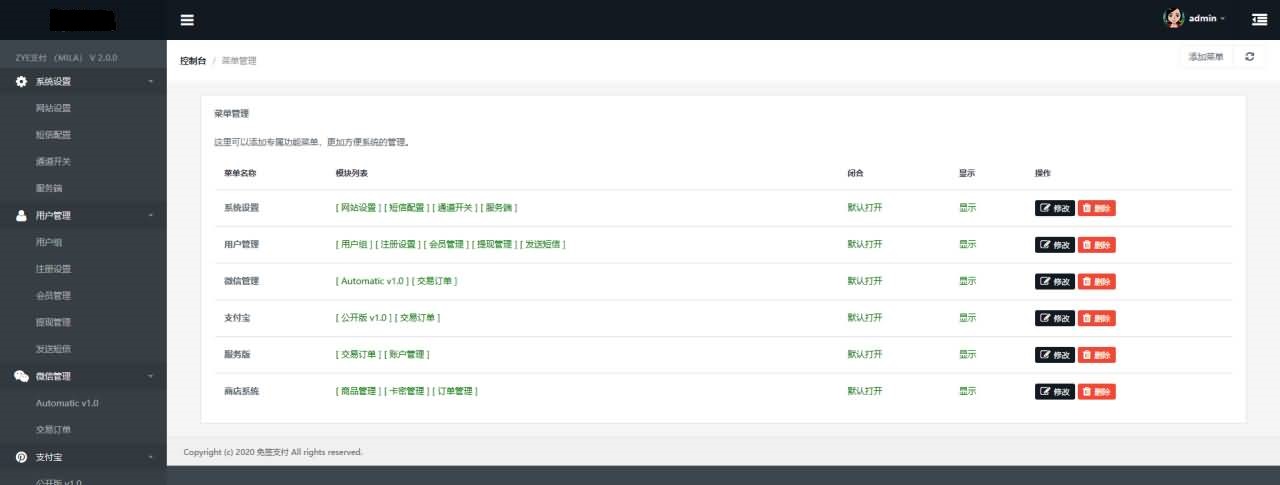Click 修改 for the 系统设置 row

(1054, 208)
